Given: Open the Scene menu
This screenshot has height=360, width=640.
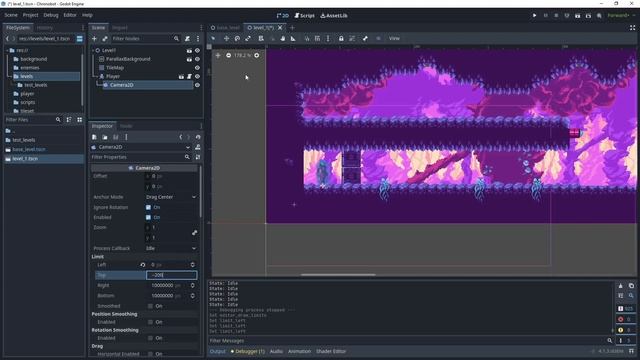Looking at the screenshot, I should (11, 15).
